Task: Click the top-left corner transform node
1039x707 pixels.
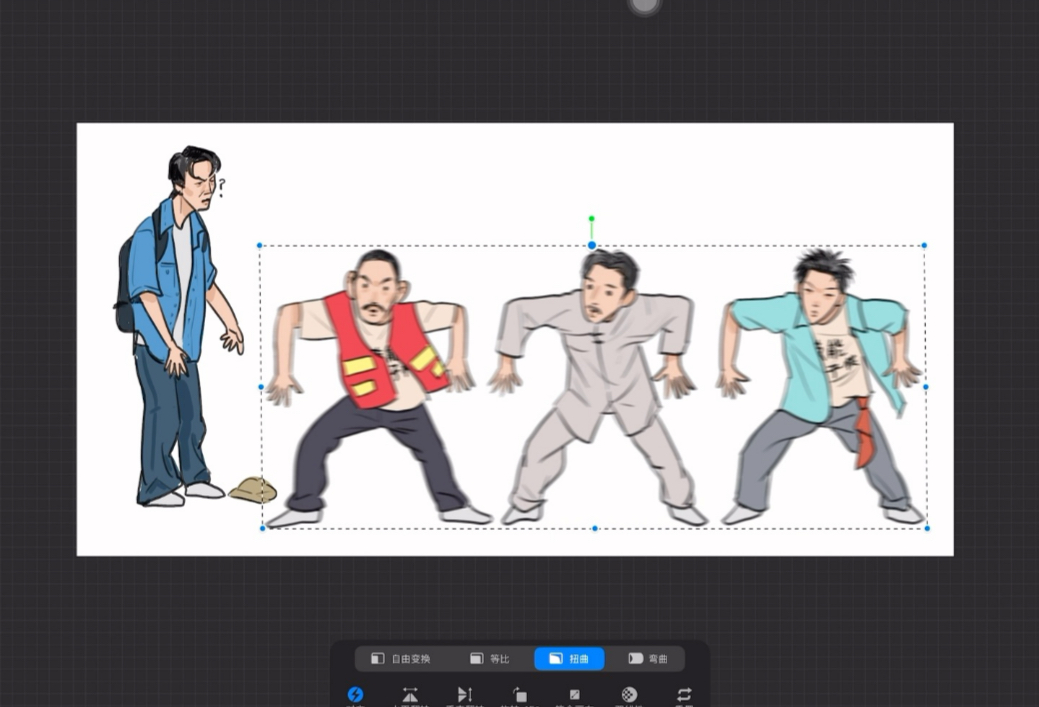Action: 260,246
